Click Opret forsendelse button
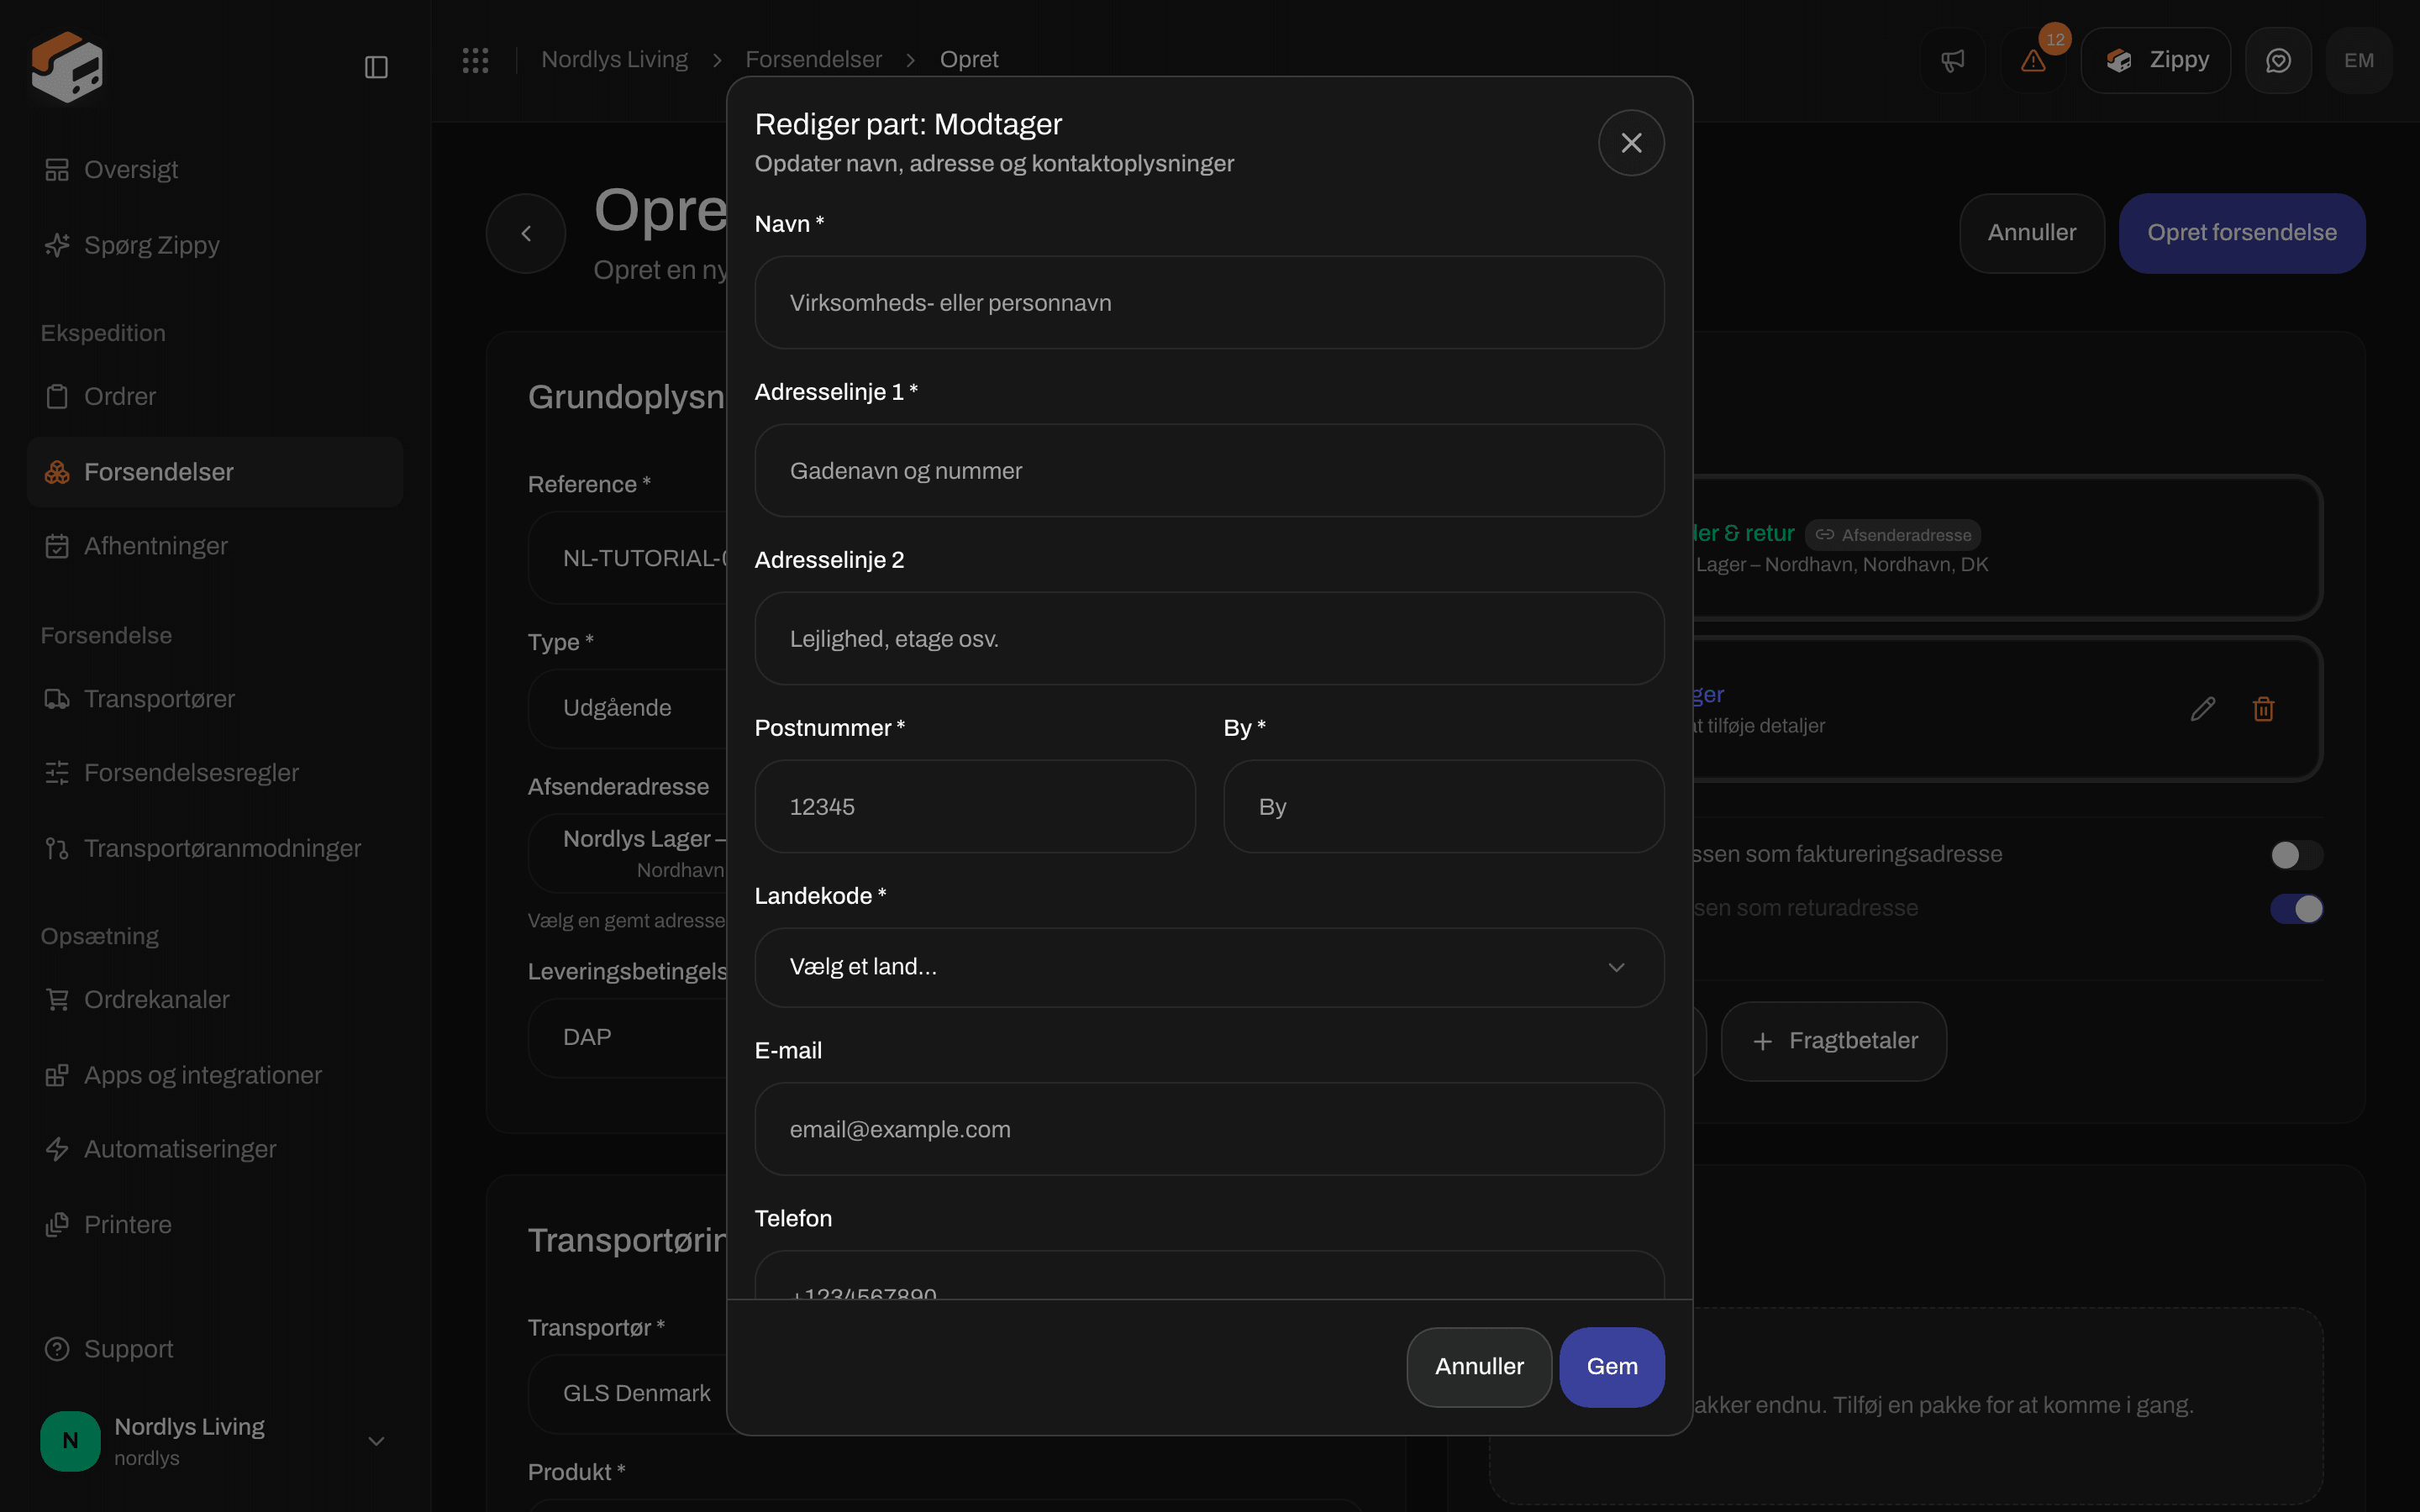The image size is (2420, 1512). click(x=2242, y=233)
